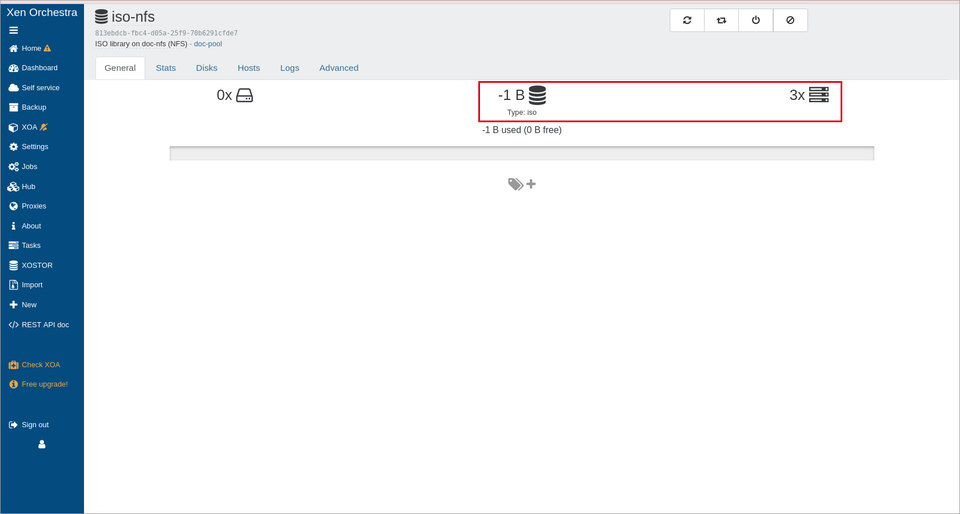This screenshot has width=960, height=514.
Task: Toggle the hamburger menu in sidebar
Action: pos(13,31)
